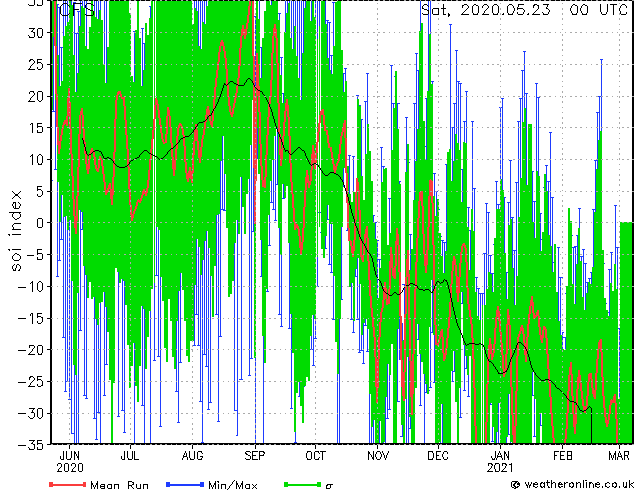The height and width of the screenshot is (490, 634).
Task: Click the y-axis value 5
Action: pyautogui.click(x=39, y=192)
